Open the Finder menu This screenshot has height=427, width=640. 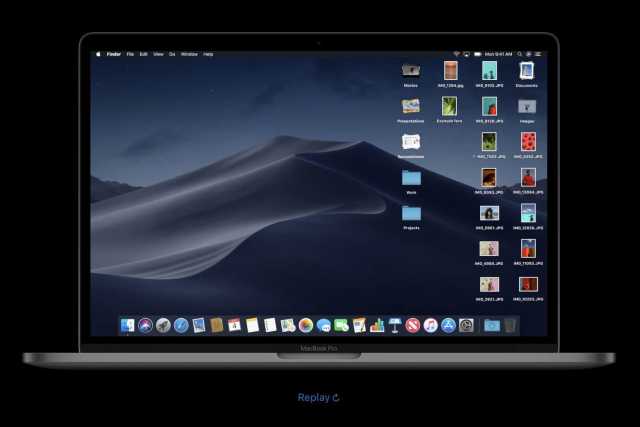click(113, 54)
